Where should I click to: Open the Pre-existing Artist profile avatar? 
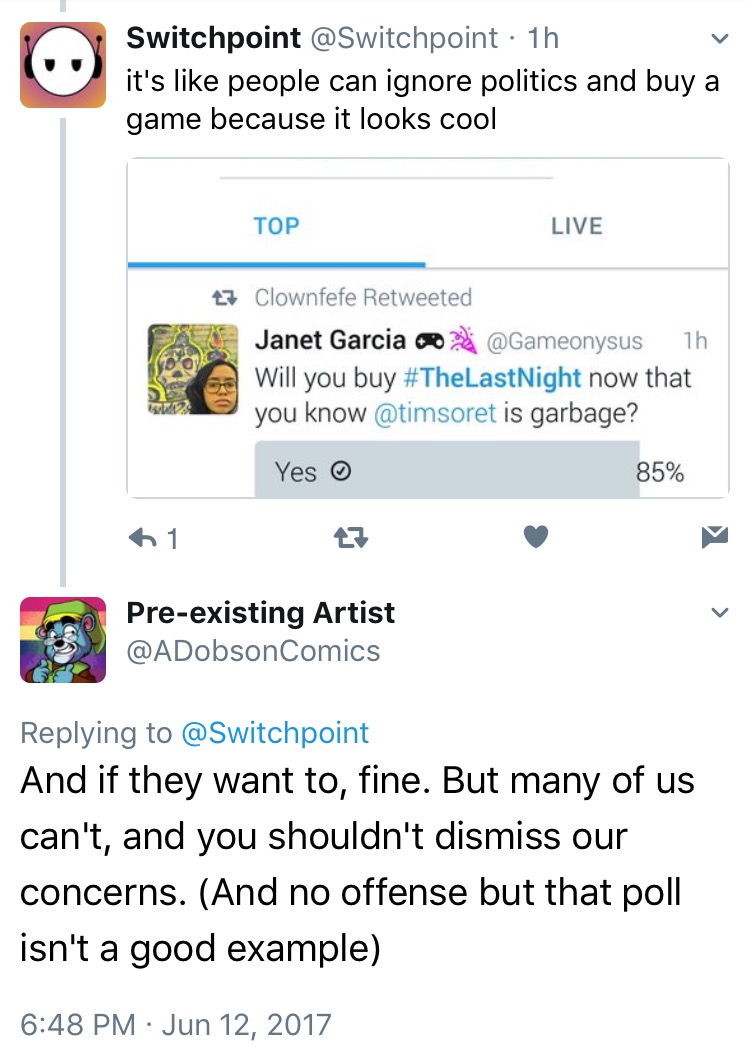click(x=63, y=640)
